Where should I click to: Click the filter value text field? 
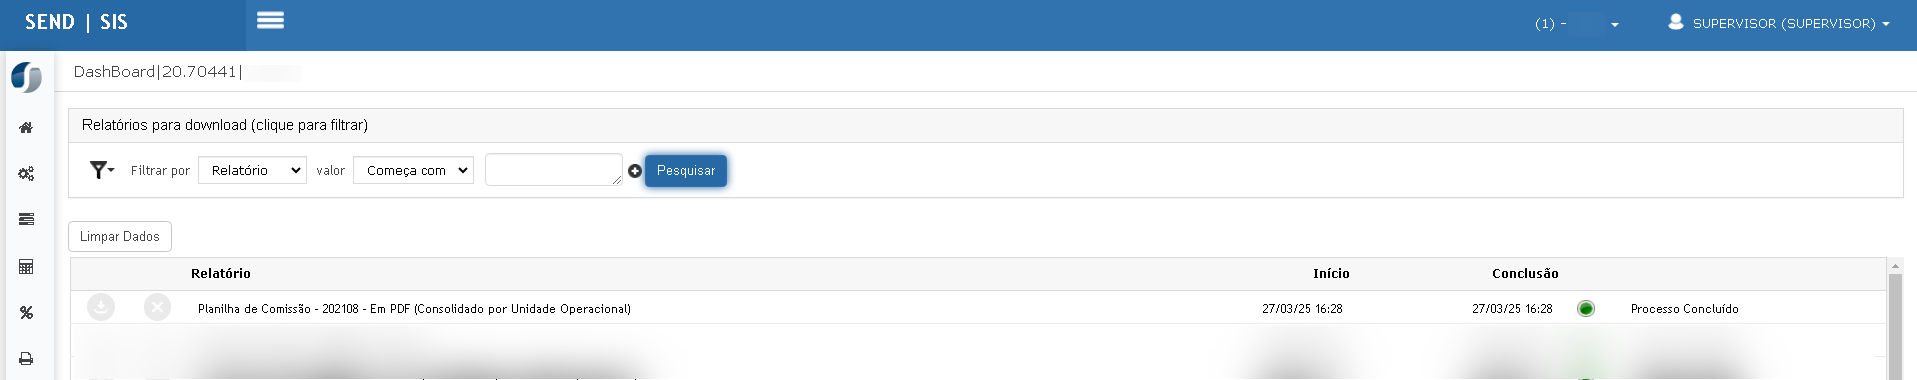(x=554, y=170)
